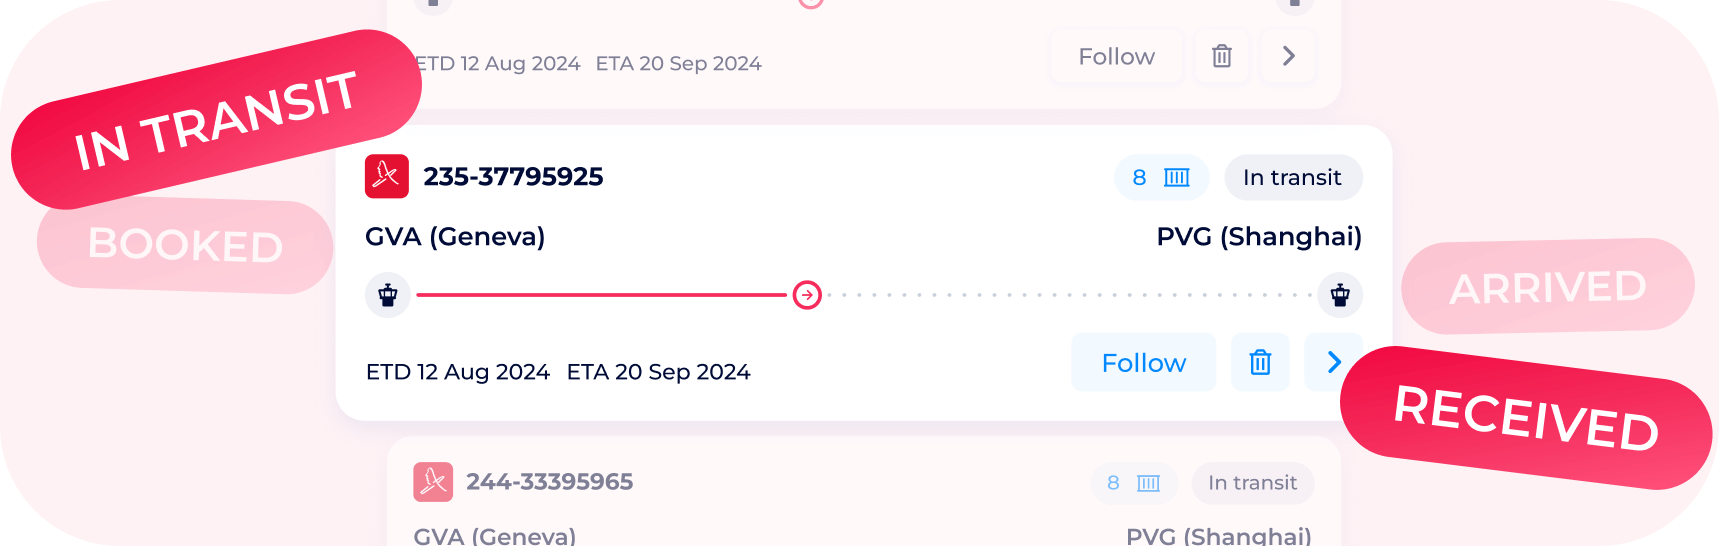This screenshot has height=546, width=1719.
Task: Expand the top card using its gray chevron
Action: point(1288,57)
